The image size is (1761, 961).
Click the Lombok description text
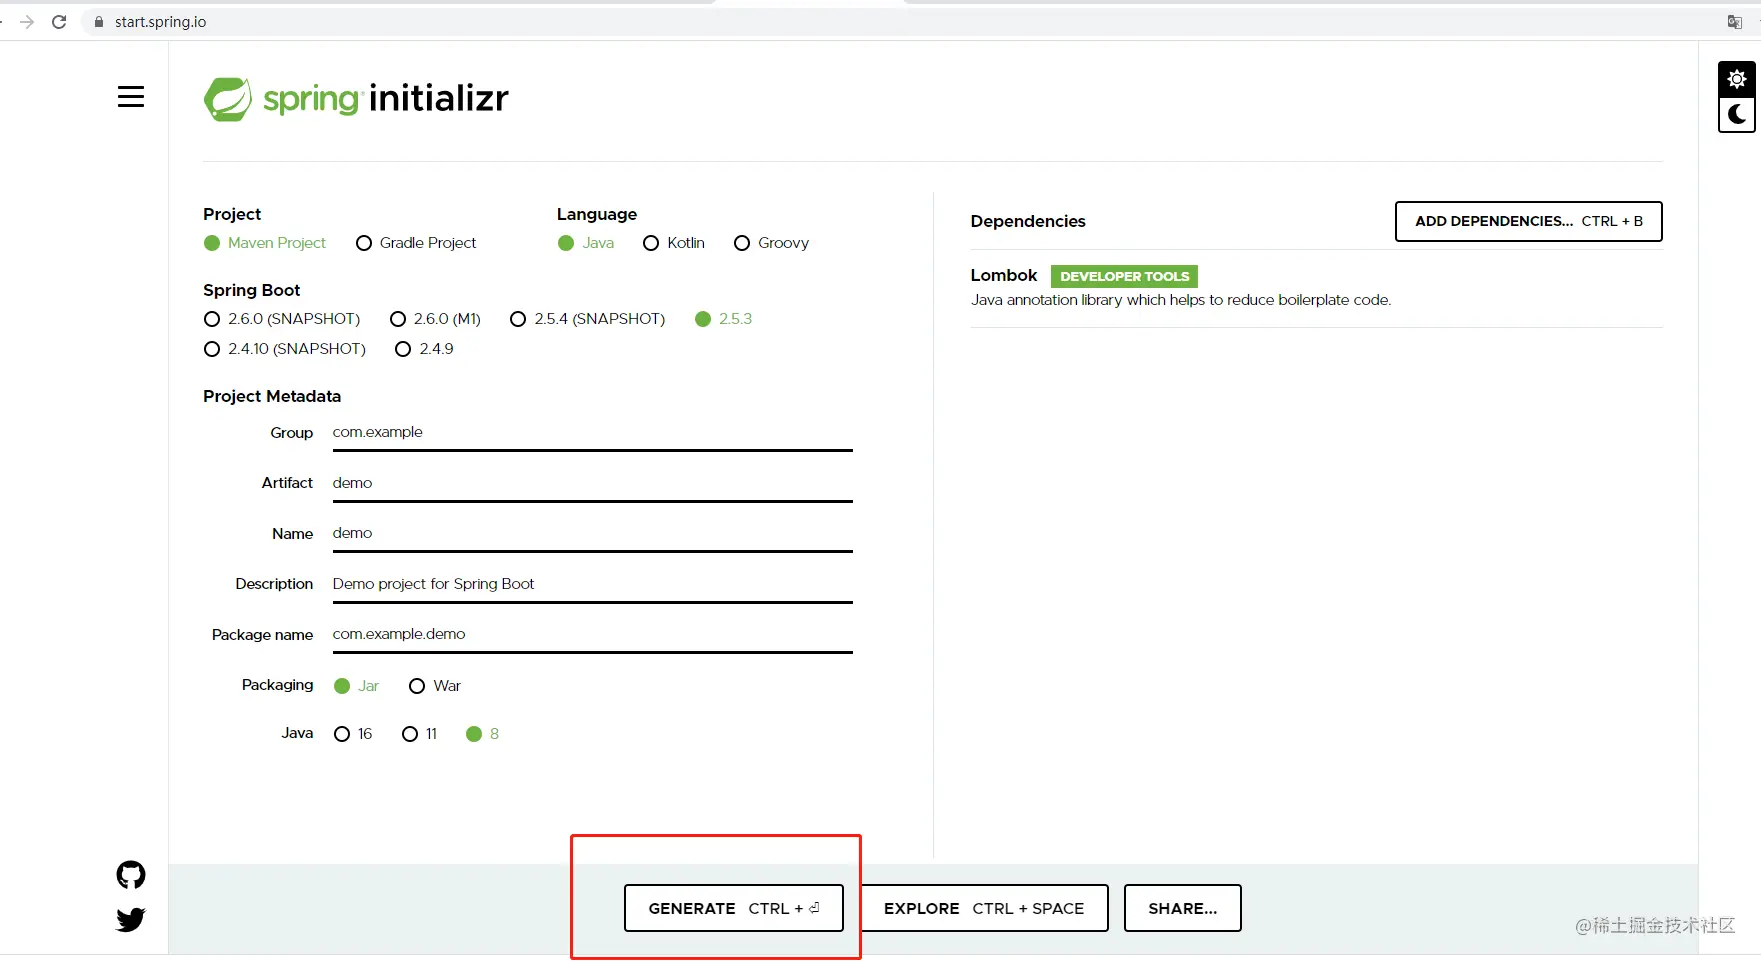(x=1181, y=300)
